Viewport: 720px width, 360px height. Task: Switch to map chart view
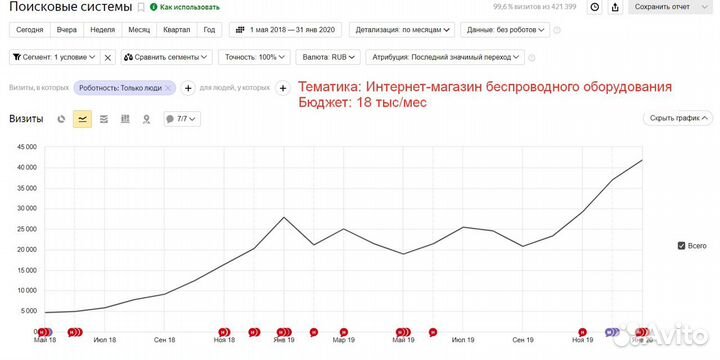[146, 119]
